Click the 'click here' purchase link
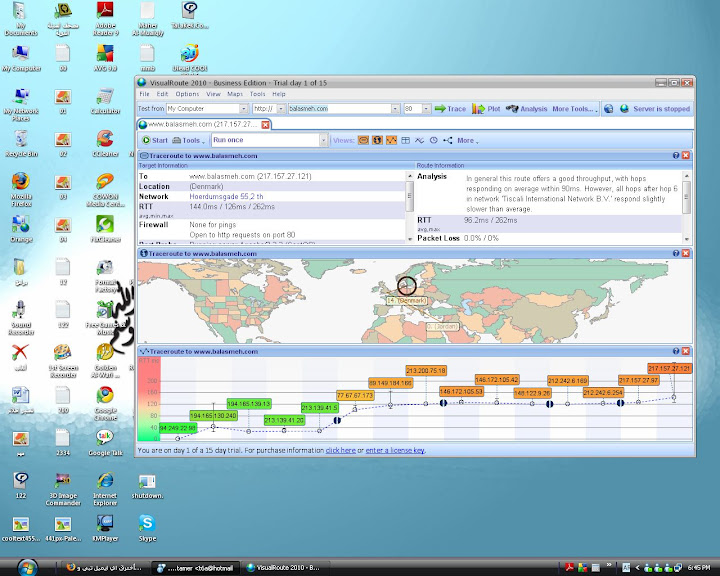The image size is (720, 576). (340, 451)
